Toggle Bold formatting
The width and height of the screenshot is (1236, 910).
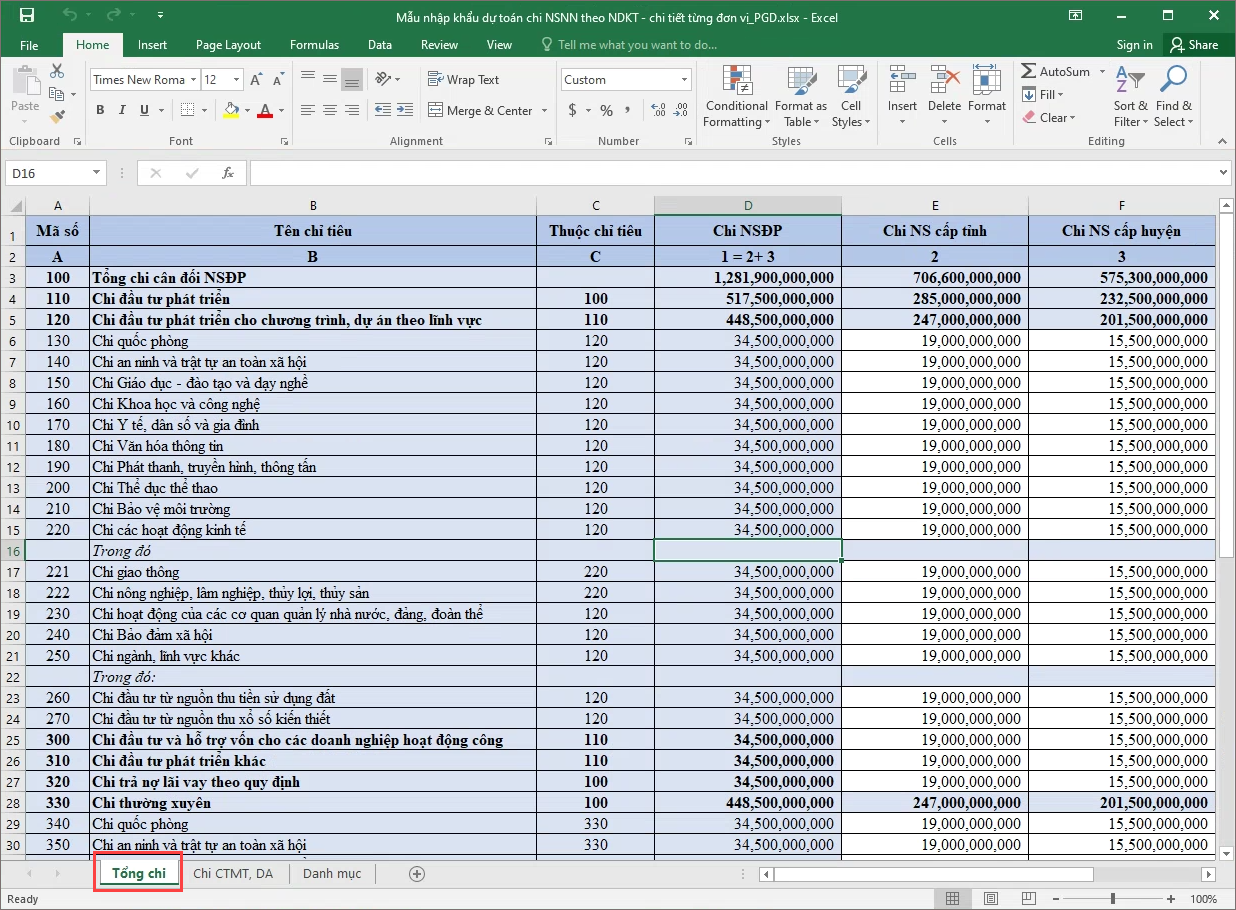tap(100, 110)
